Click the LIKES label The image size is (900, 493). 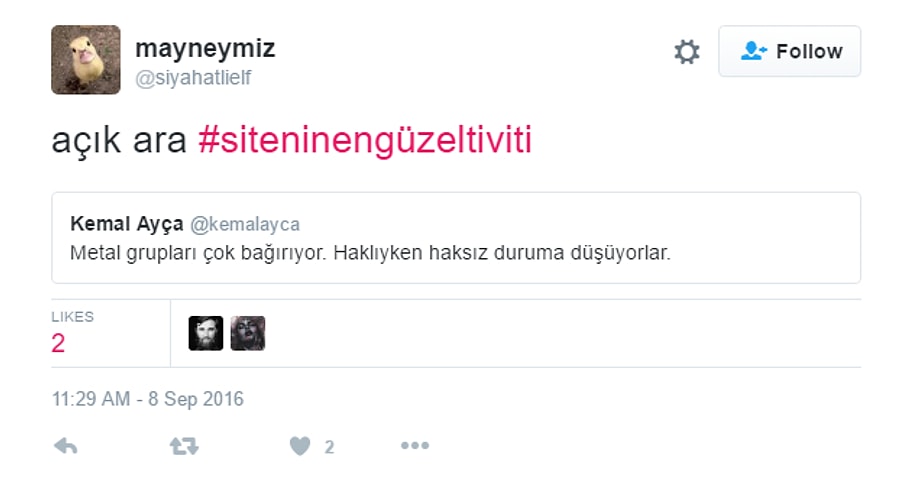point(72,317)
